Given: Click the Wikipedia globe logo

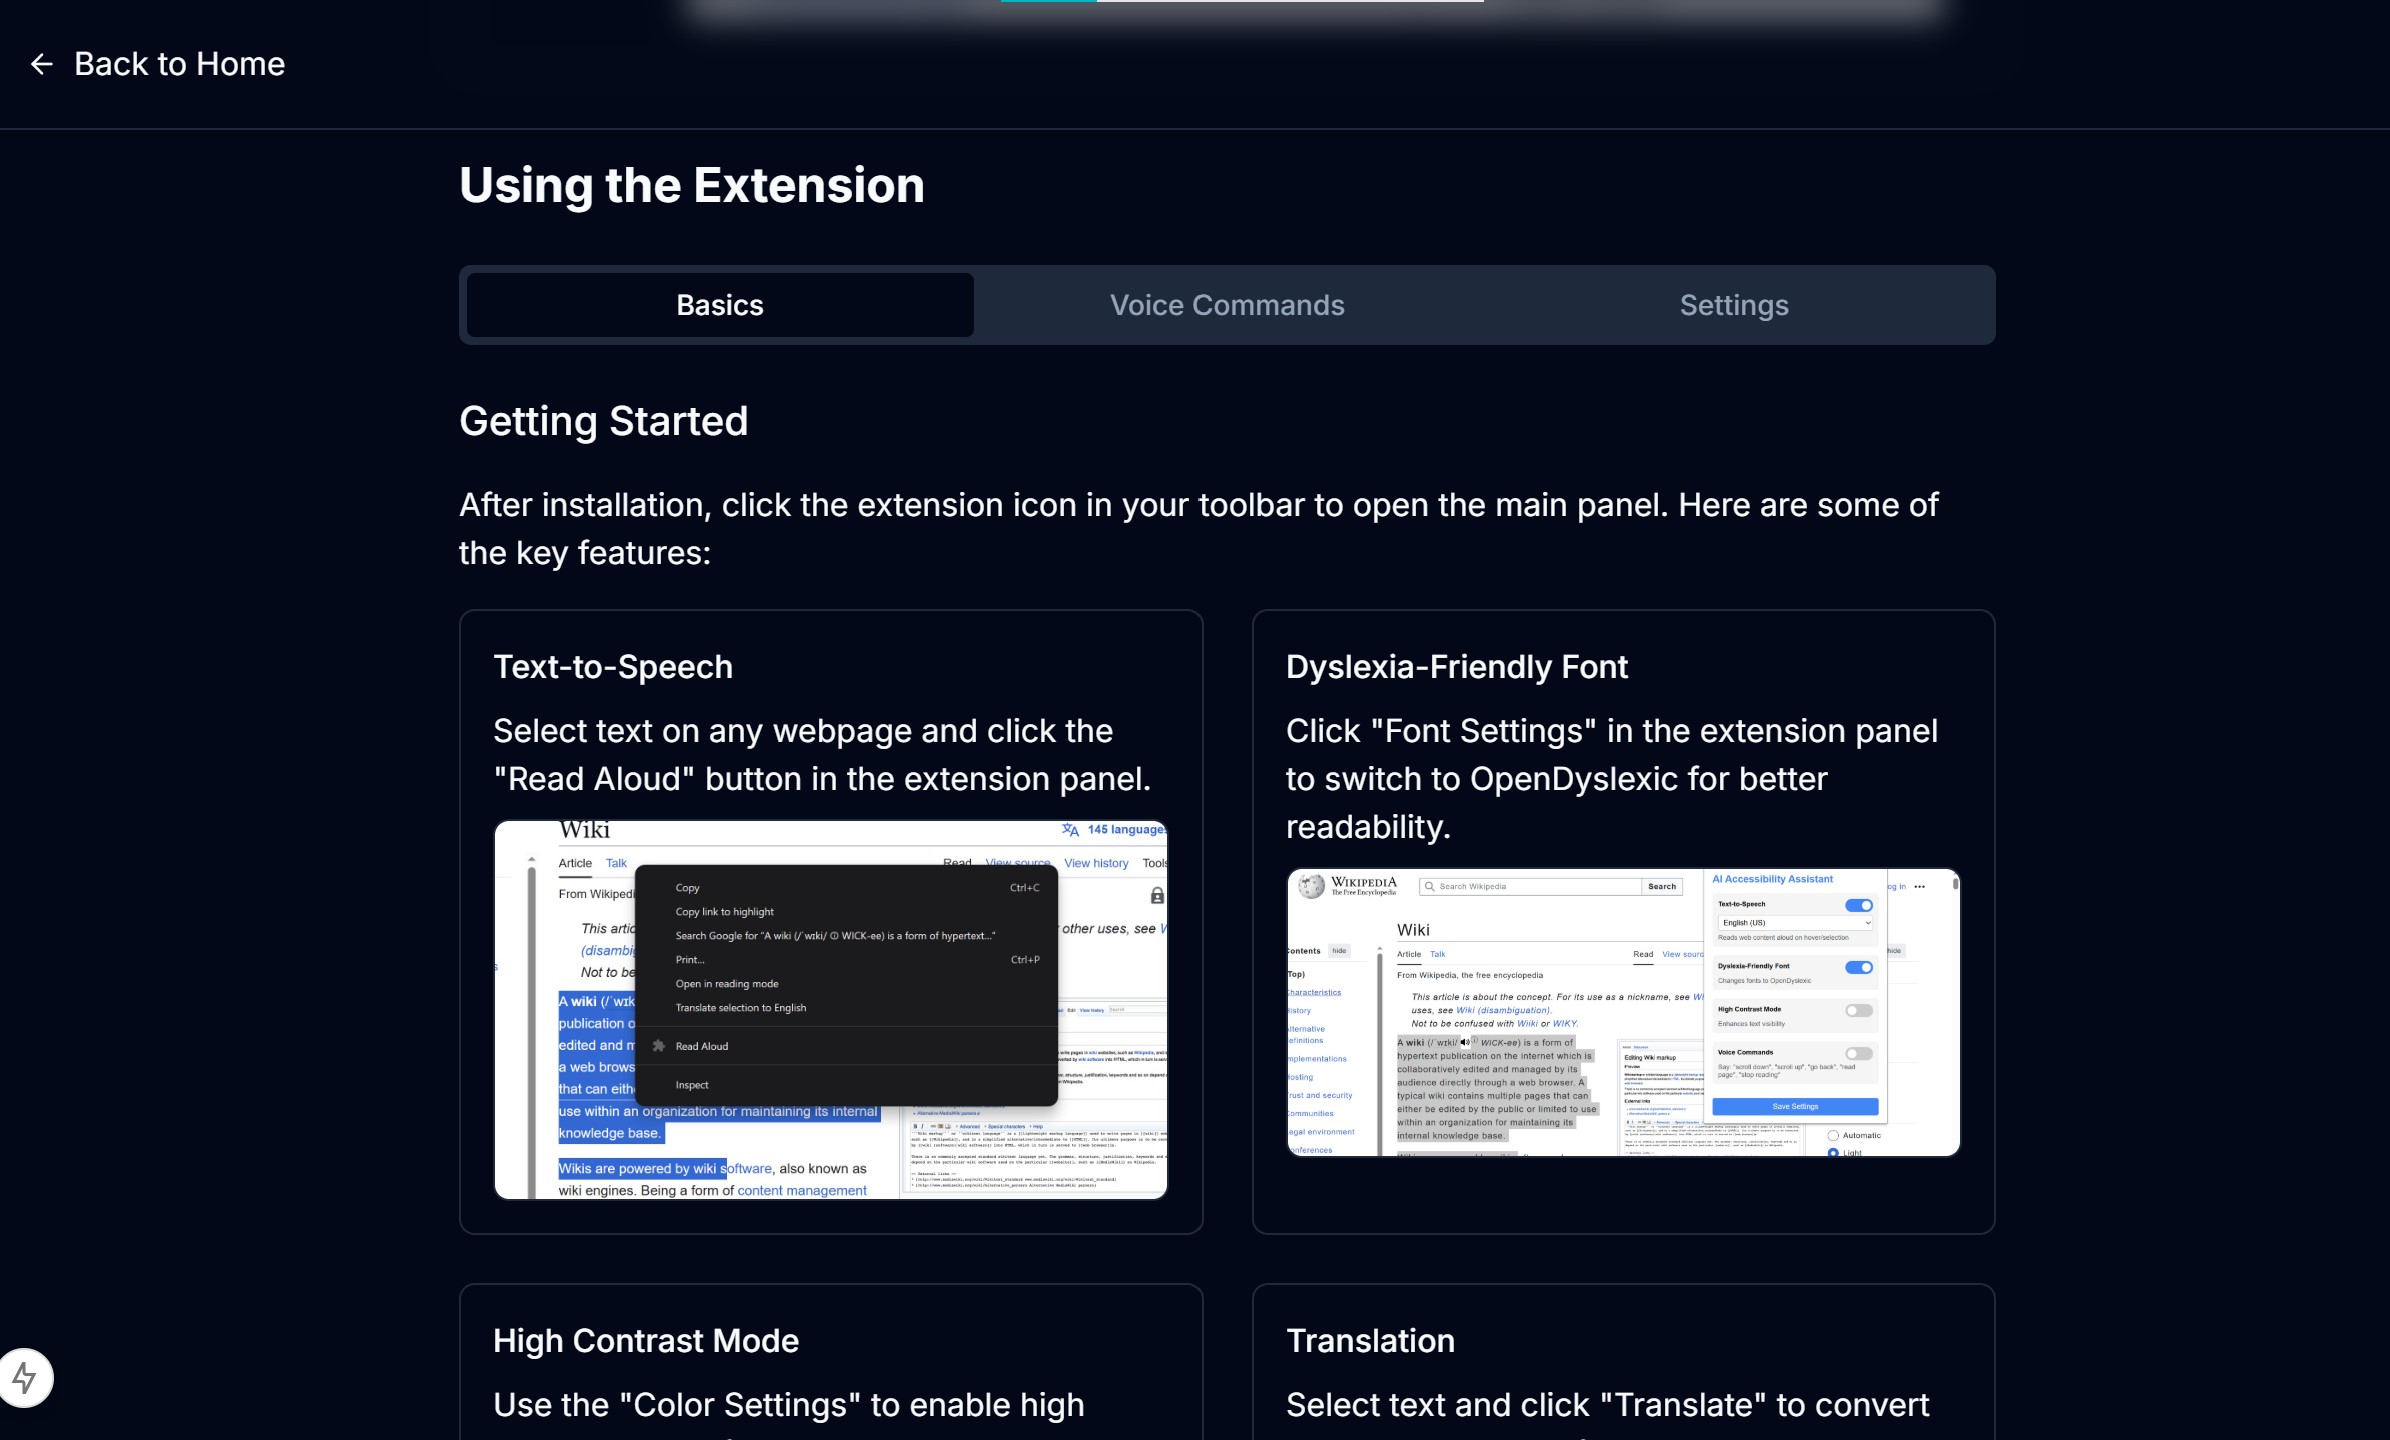Looking at the screenshot, I should coord(1311,886).
